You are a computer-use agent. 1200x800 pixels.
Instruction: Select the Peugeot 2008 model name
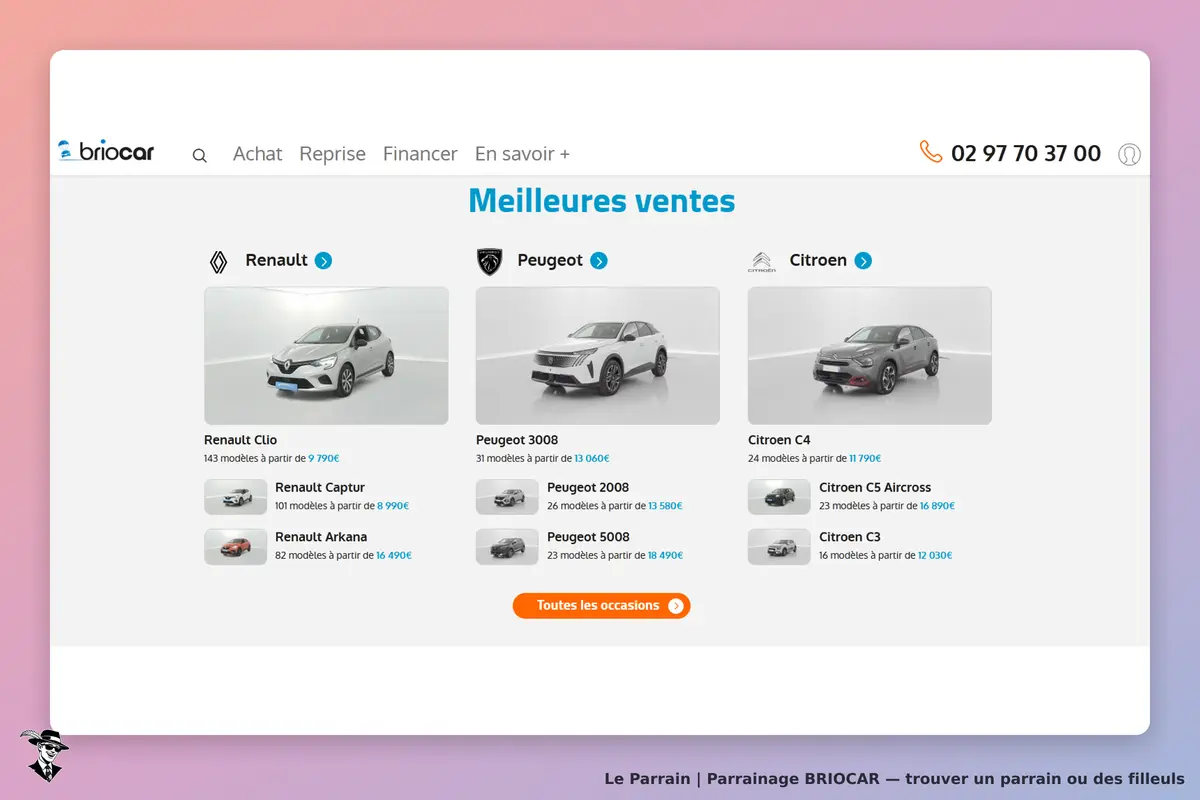[x=588, y=488]
